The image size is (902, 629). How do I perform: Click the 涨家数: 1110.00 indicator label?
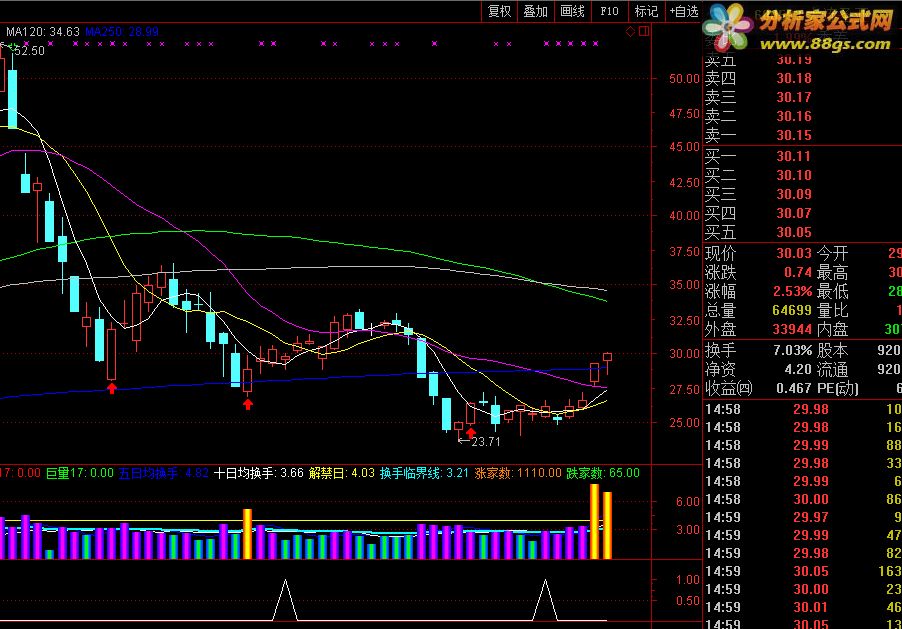click(x=518, y=473)
